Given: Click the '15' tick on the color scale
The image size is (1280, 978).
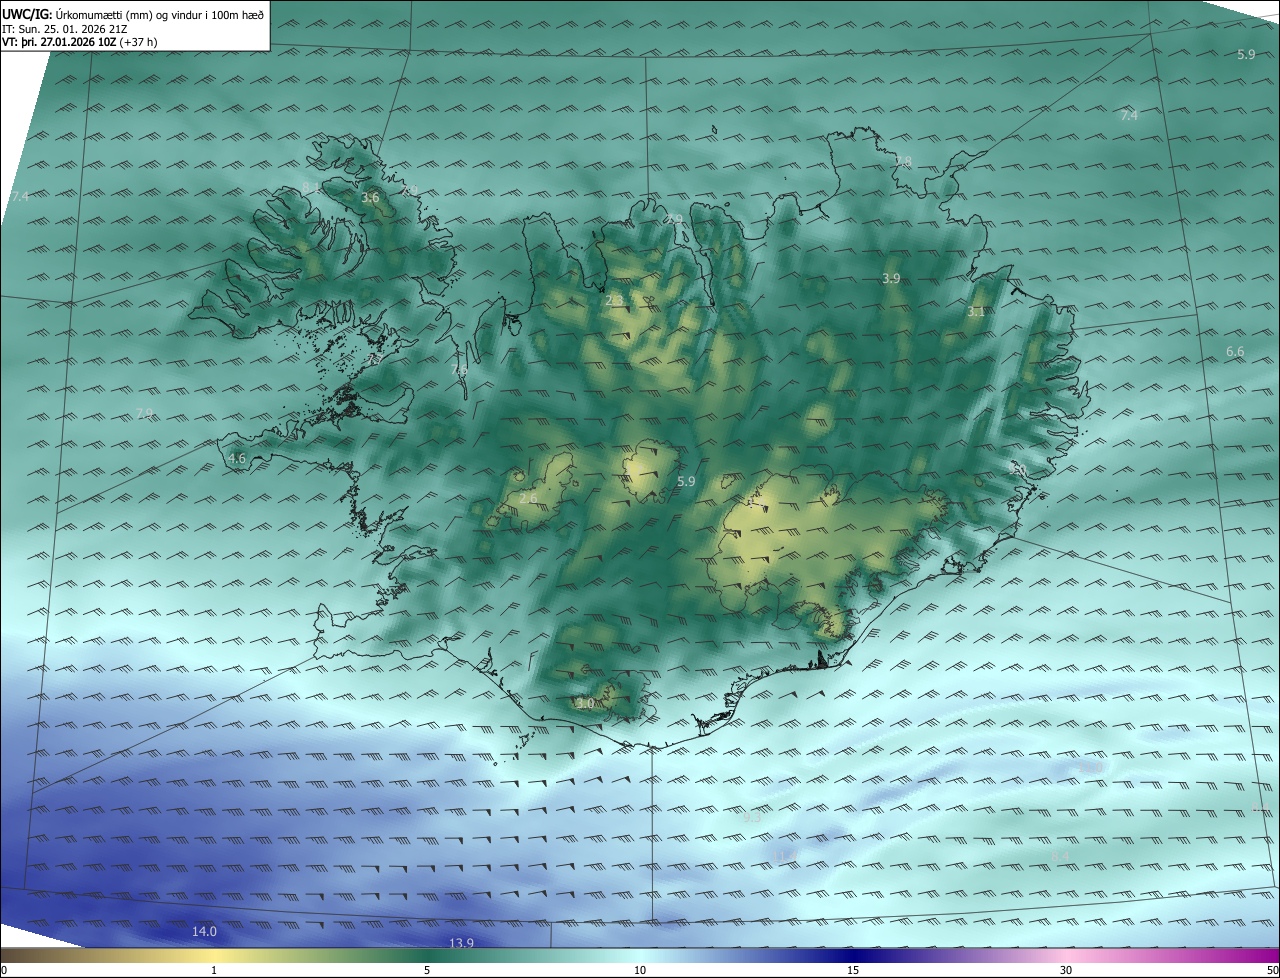Looking at the screenshot, I should pos(853,970).
